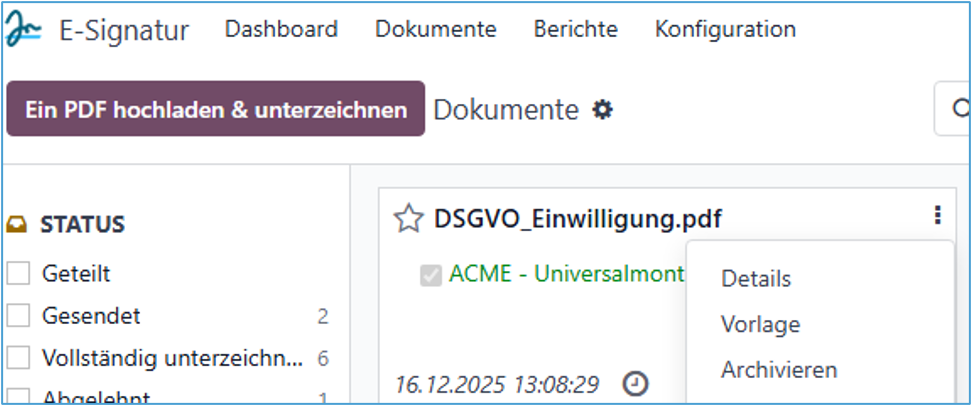Select Details from the context menu
Image resolution: width=973 pixels, height=406 pixels.
[756, 279]
